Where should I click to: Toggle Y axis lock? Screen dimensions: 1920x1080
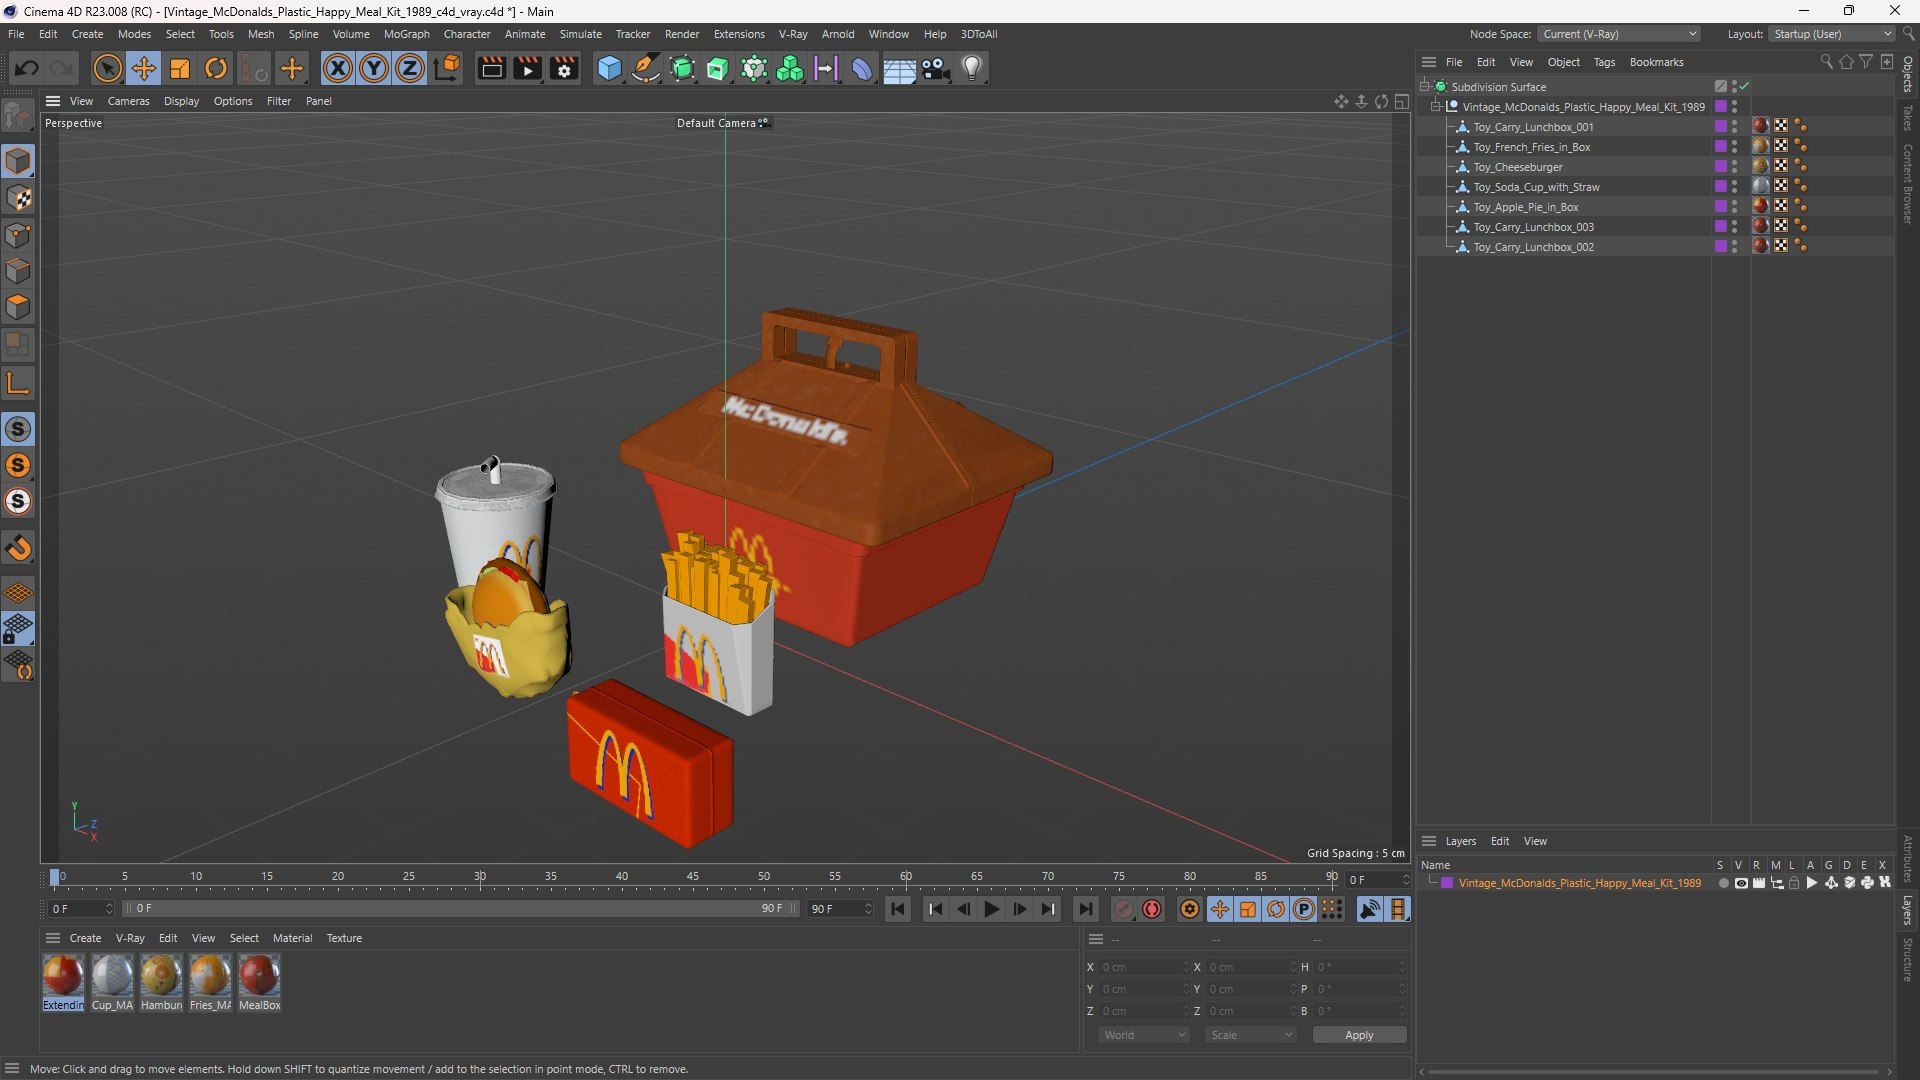tap(374, 68)
